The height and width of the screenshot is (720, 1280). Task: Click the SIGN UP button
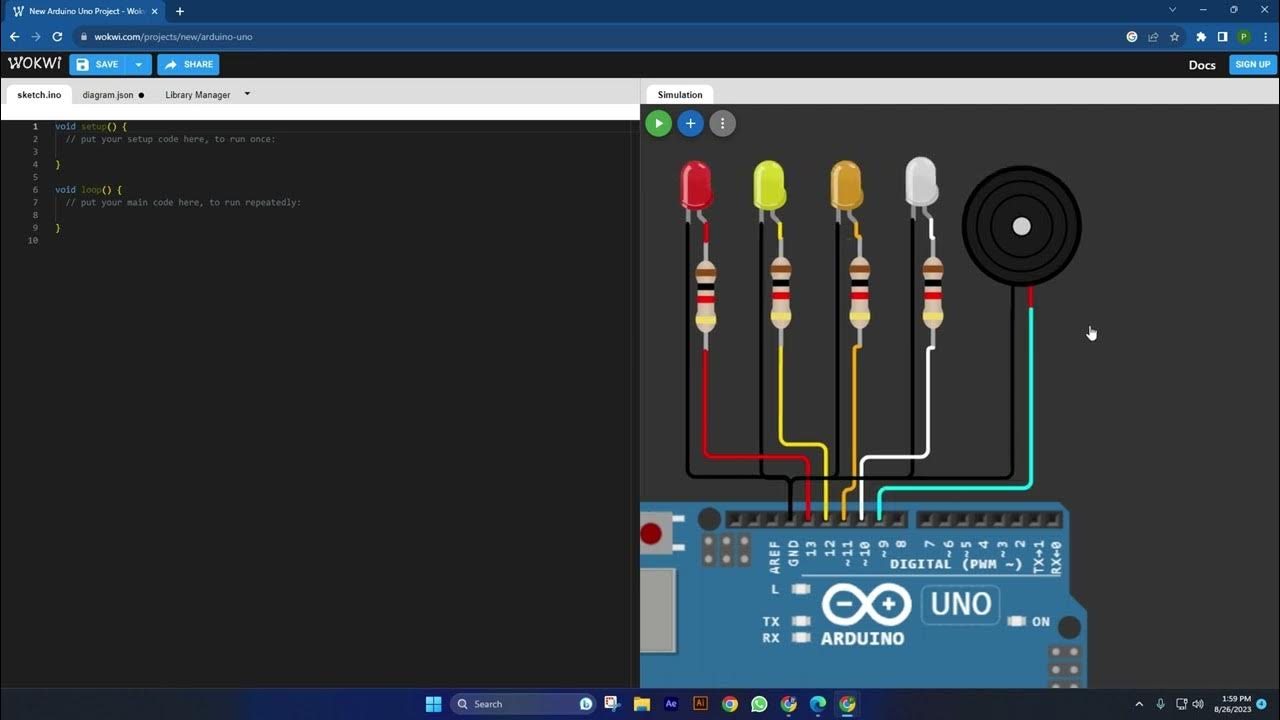1252,64
